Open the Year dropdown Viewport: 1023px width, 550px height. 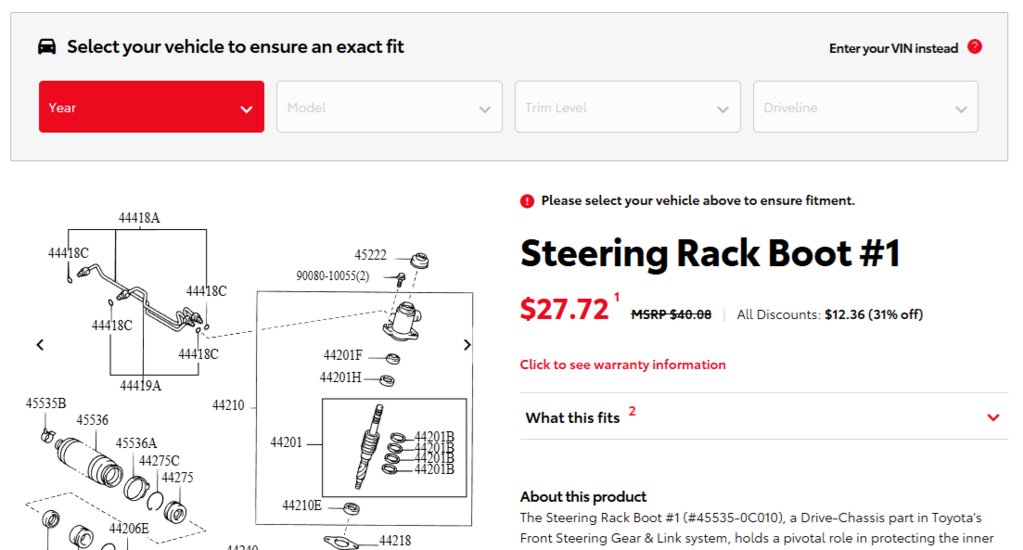(151, 107)
